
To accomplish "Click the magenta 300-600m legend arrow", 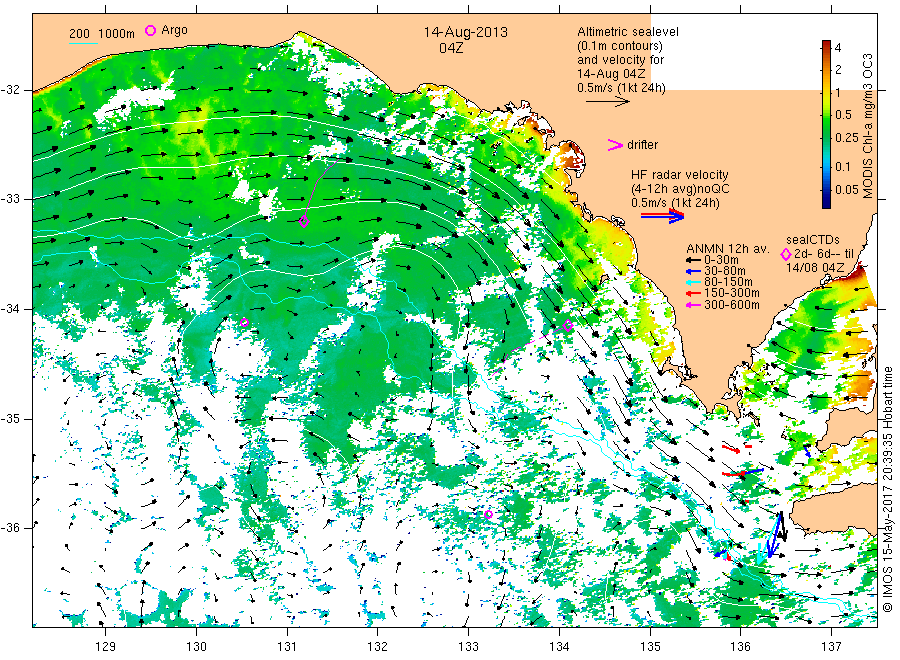I will pyautogui.click(x=693, y=305).
